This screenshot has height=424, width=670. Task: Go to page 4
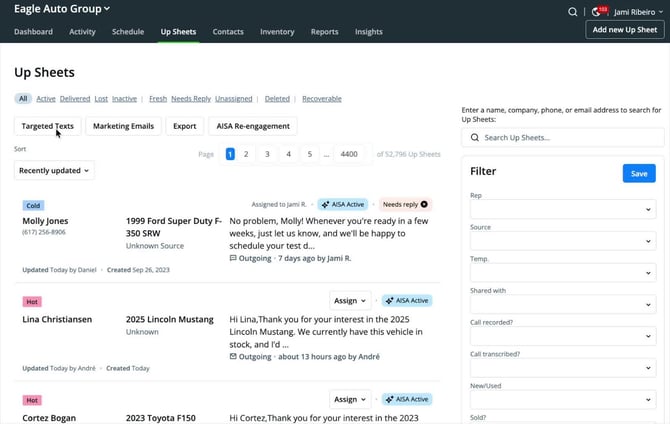click(289, 154)
